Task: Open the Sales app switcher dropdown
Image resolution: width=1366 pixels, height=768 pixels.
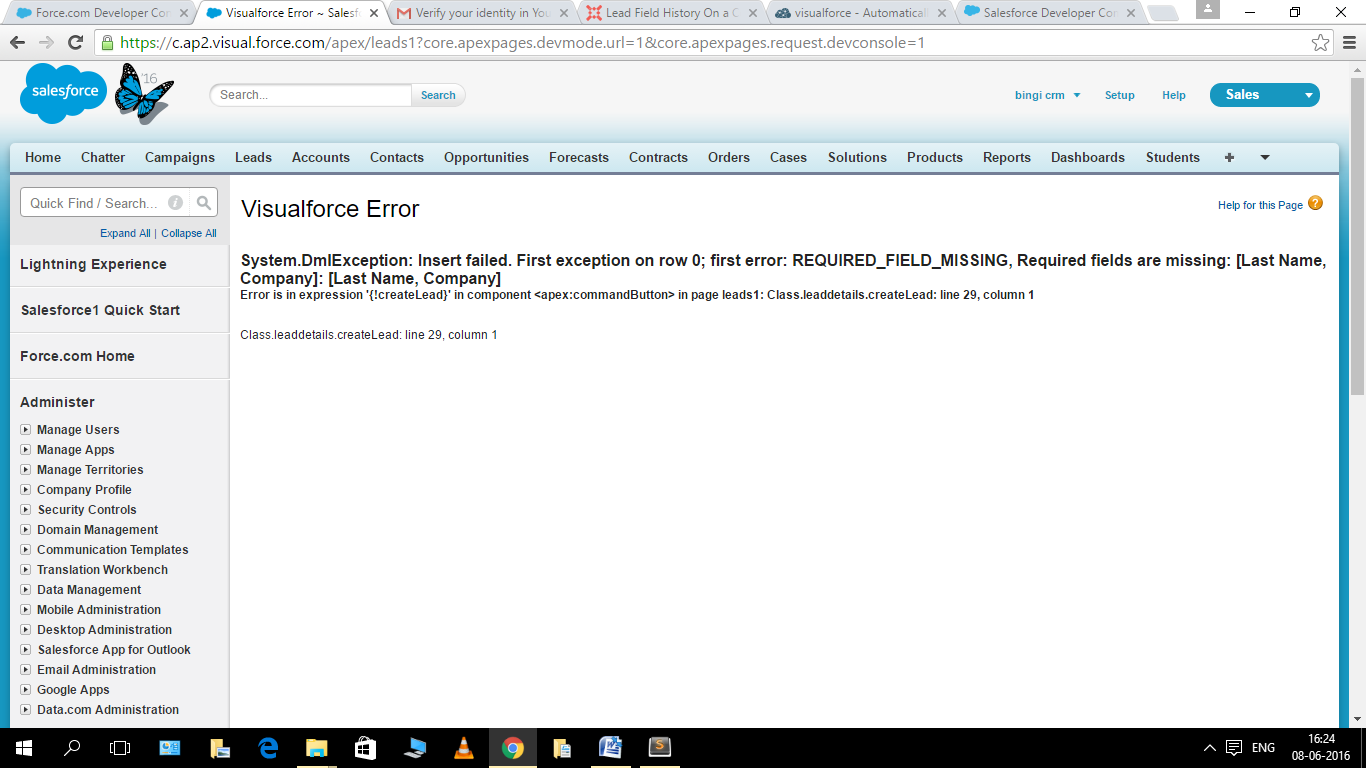Action: 1265,95
